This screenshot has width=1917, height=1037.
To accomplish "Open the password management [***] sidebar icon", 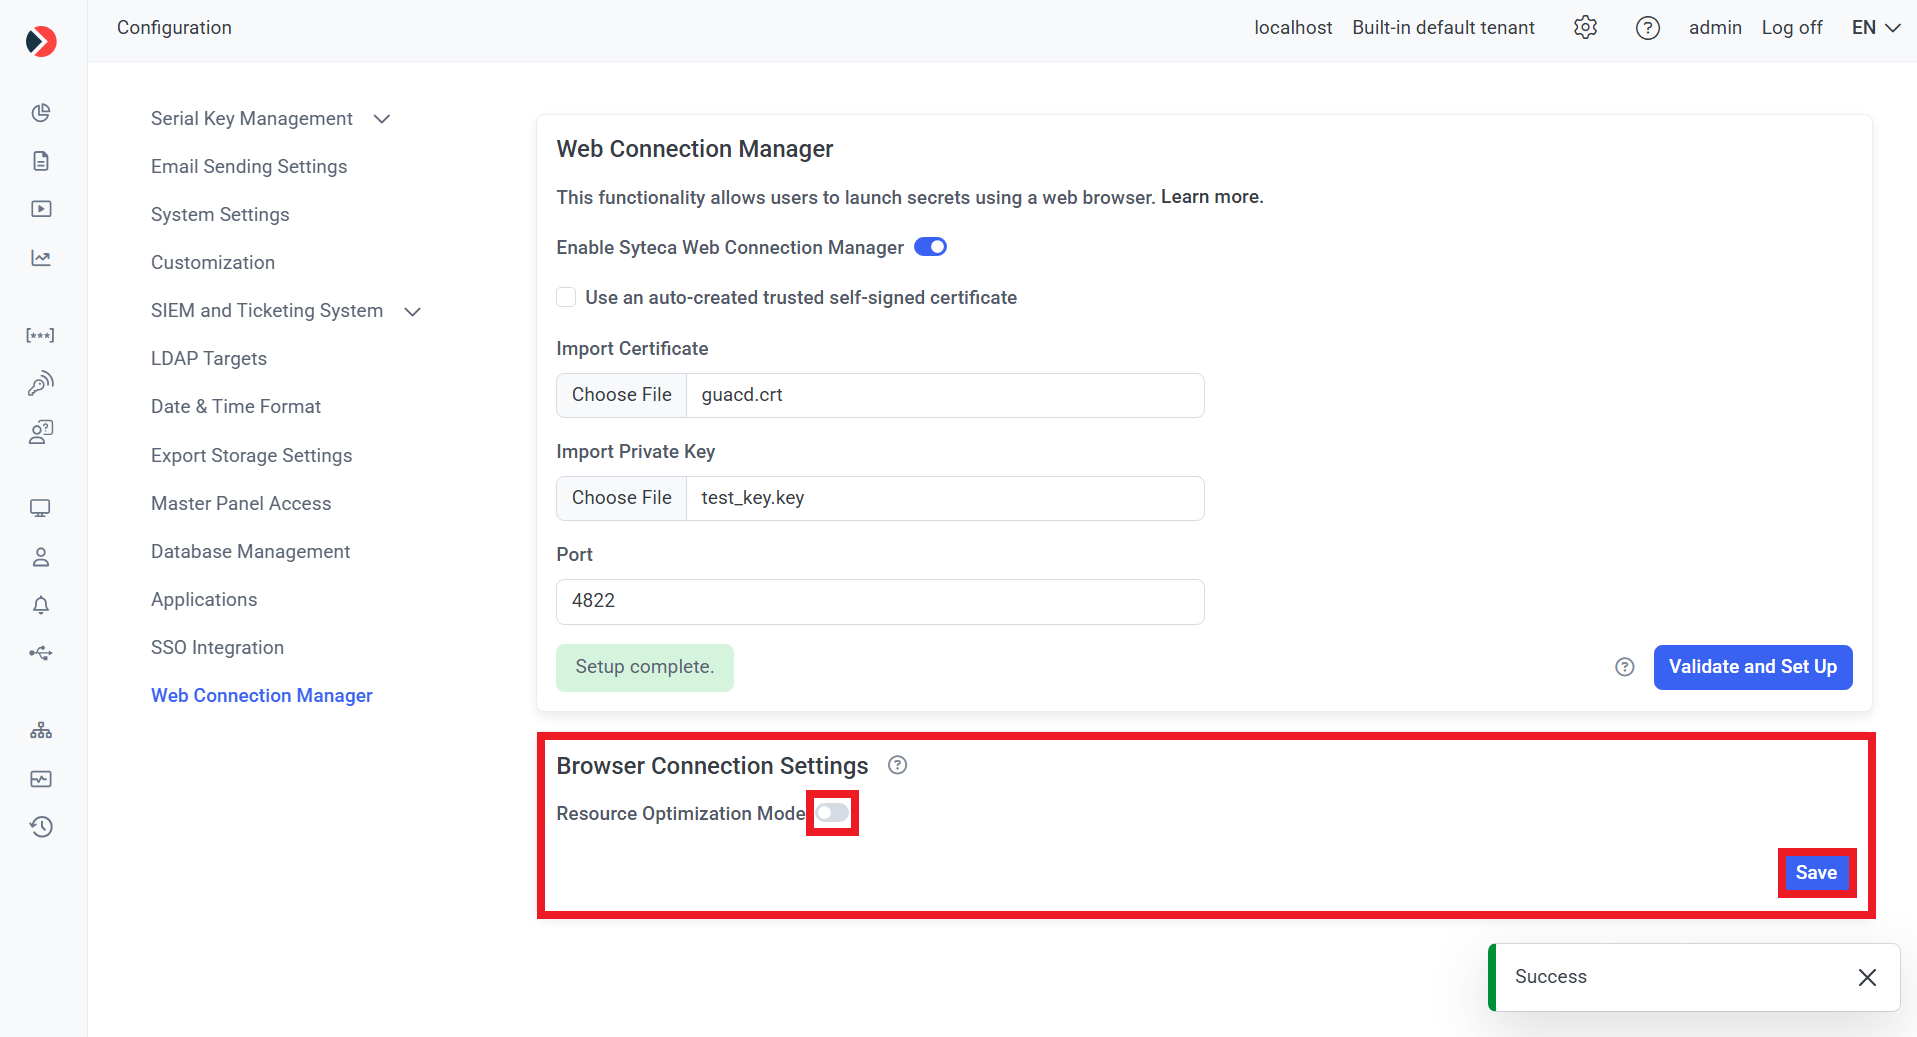I will 41,335.
